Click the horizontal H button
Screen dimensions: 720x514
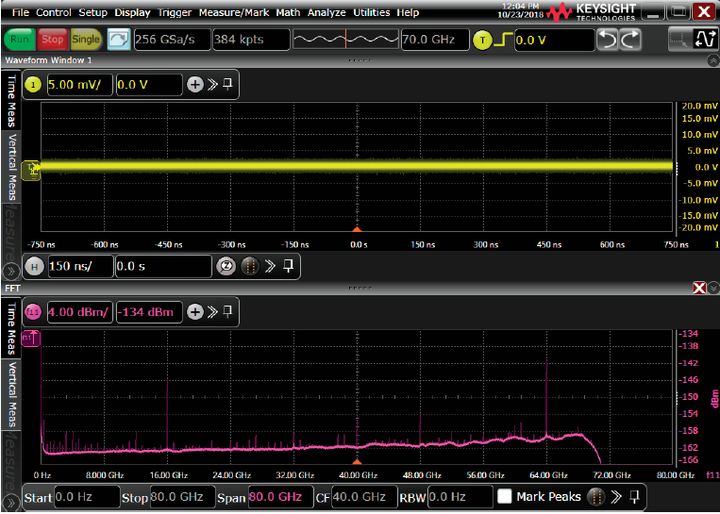click(34, 266)
